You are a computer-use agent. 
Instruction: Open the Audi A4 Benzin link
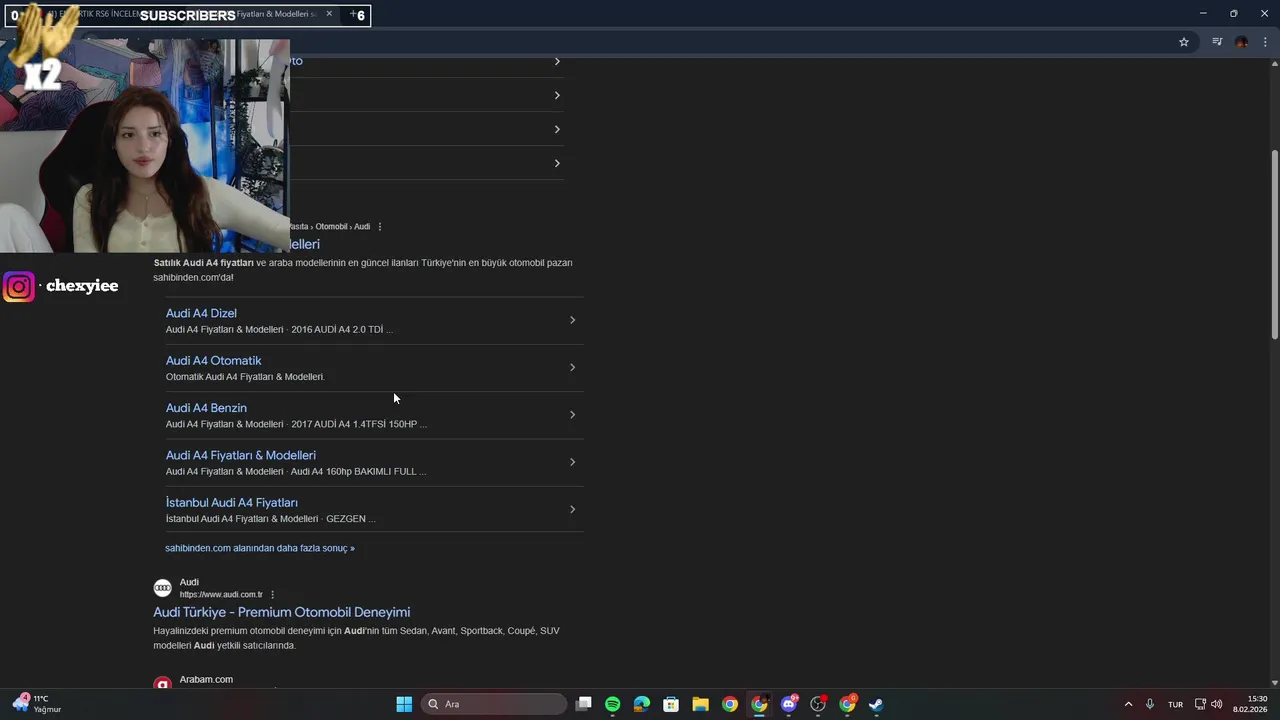206,408
